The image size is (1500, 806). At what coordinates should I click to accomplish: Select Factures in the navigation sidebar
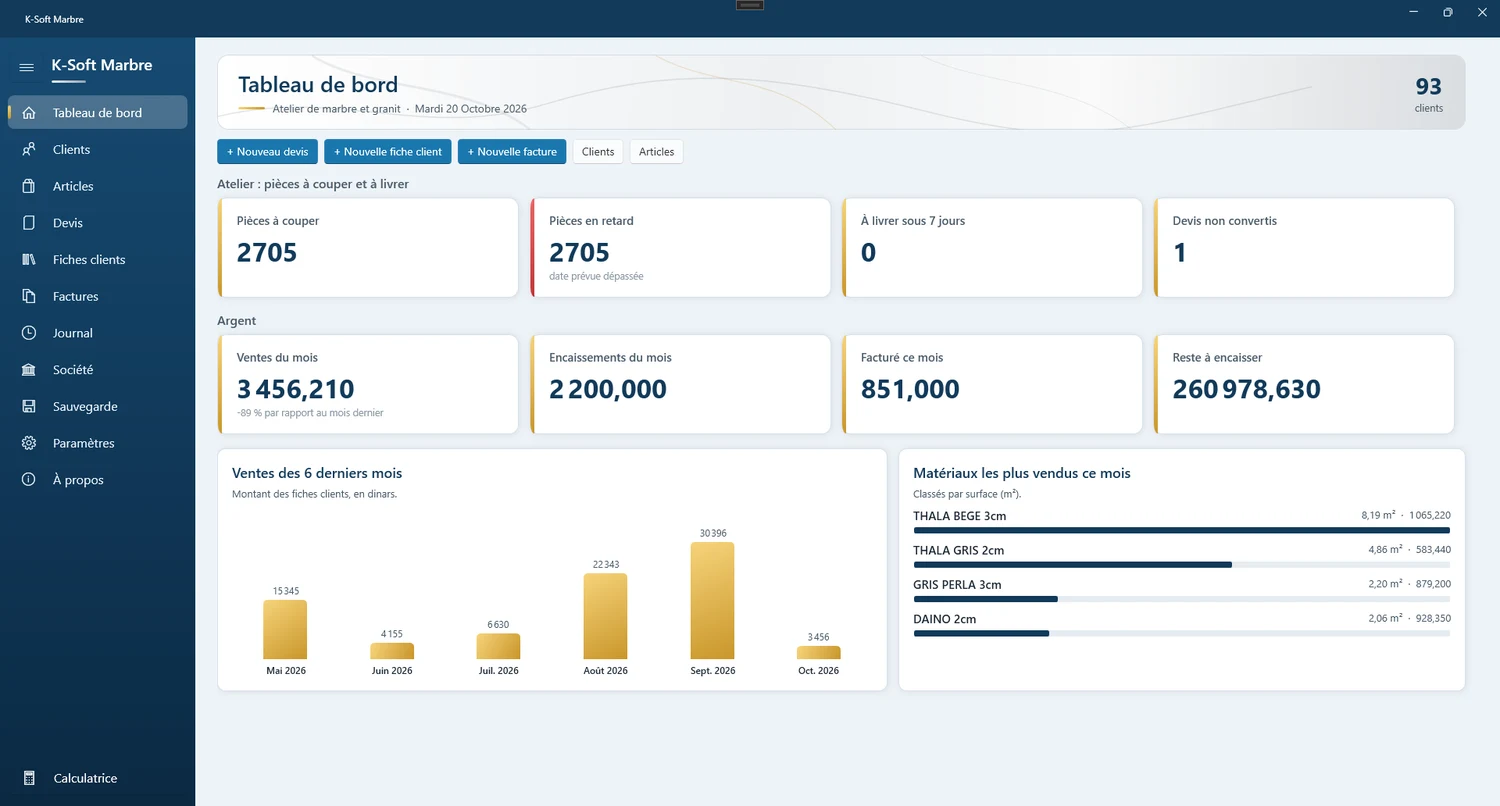click(x=76, y=296)
